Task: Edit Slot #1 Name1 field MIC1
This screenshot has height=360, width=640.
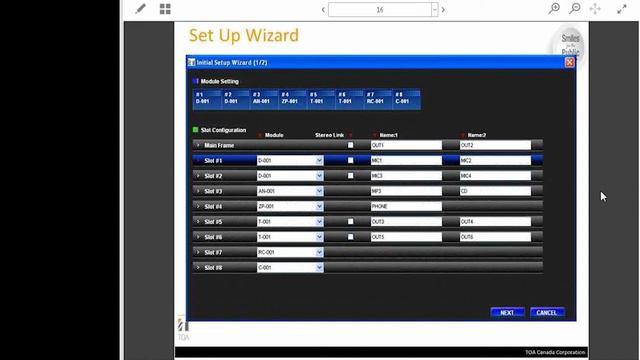Action: [406, 160]
